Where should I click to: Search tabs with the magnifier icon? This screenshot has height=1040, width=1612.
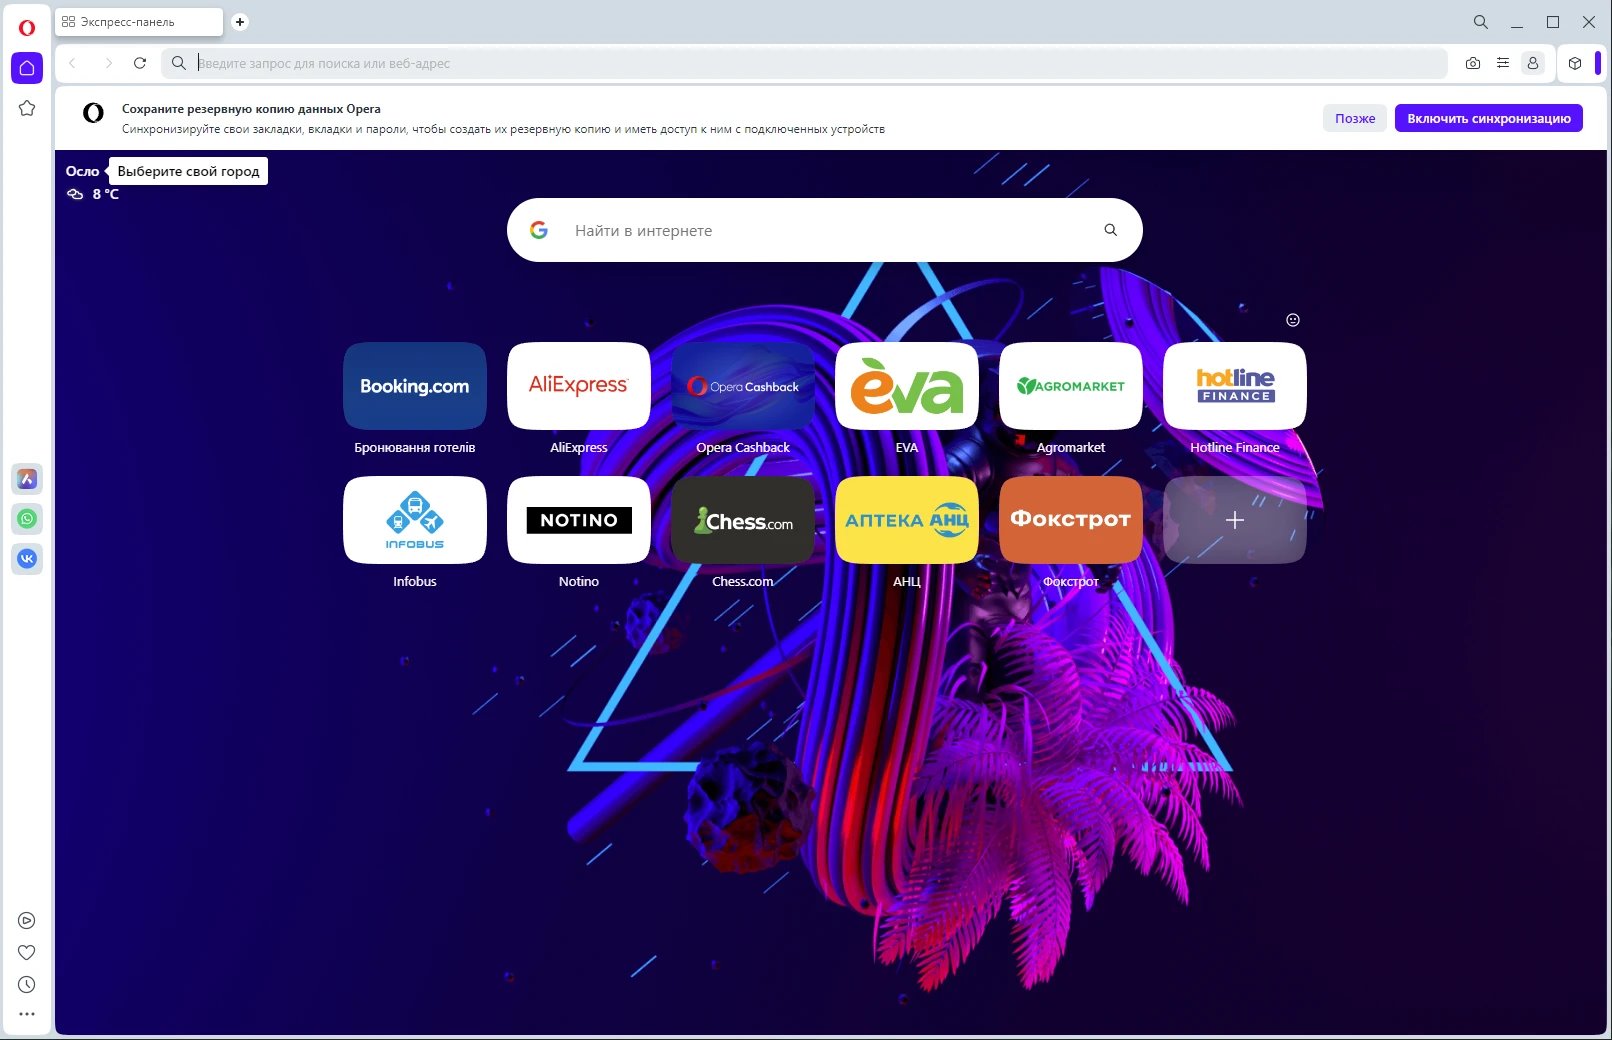(1481, 22)
